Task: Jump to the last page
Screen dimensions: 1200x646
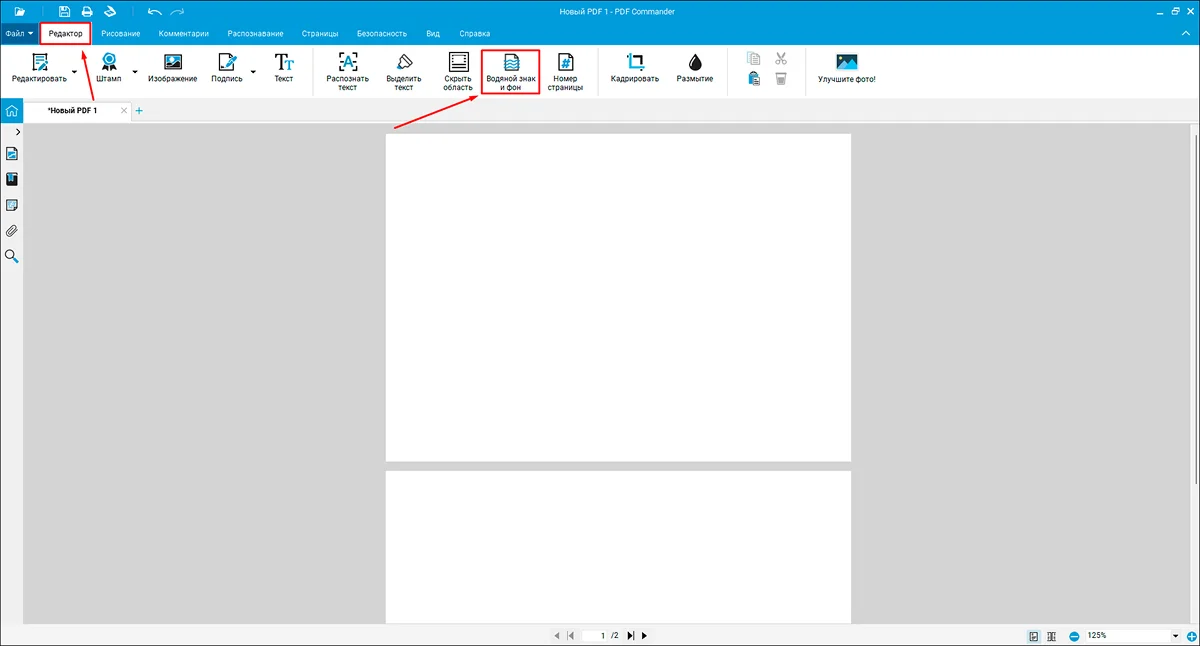Action: (x=631, y=636)
